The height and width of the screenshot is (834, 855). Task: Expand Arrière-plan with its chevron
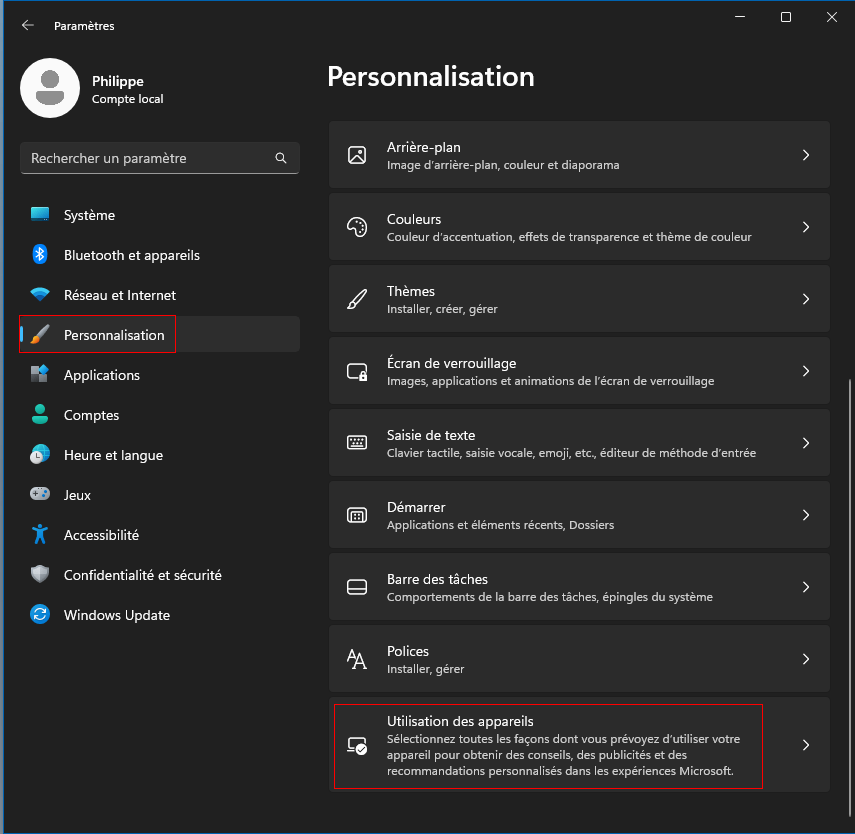806,155
